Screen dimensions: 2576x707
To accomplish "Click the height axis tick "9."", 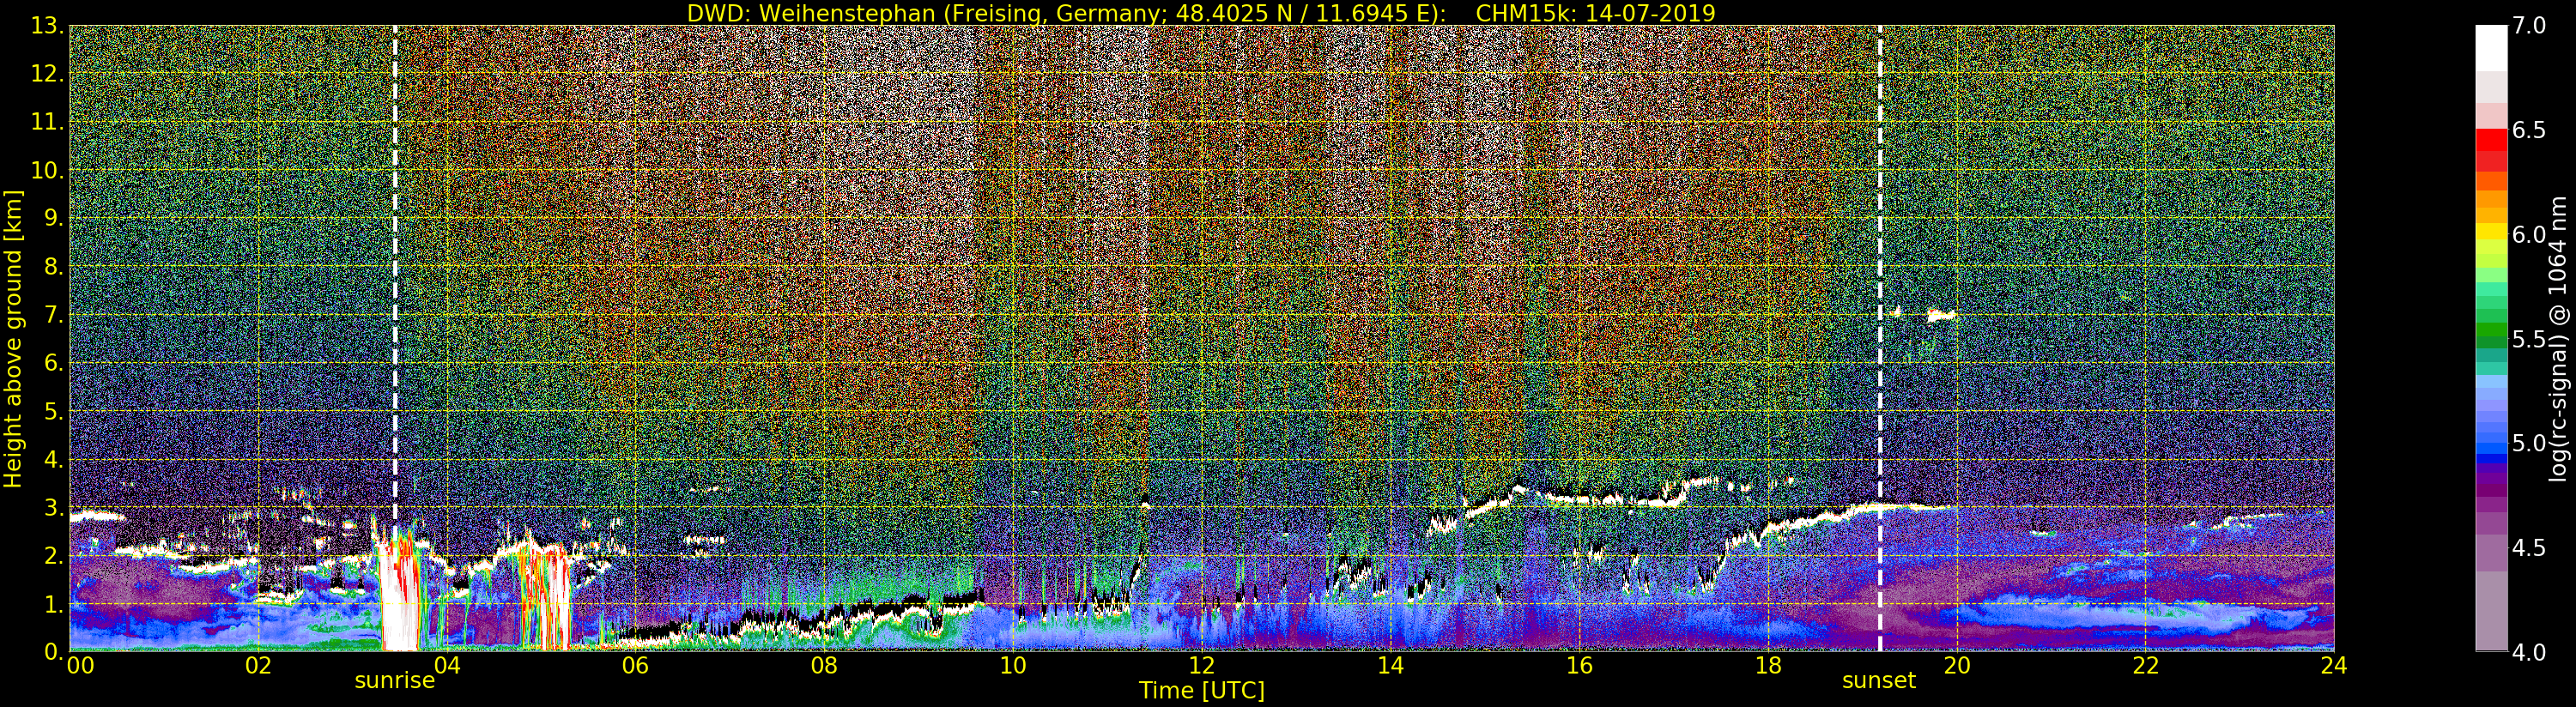I will point(54,218).
